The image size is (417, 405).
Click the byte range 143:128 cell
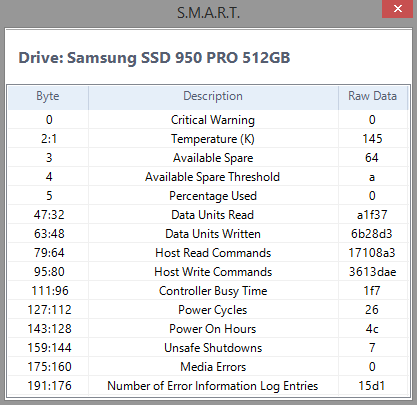[x=49, y=329]
